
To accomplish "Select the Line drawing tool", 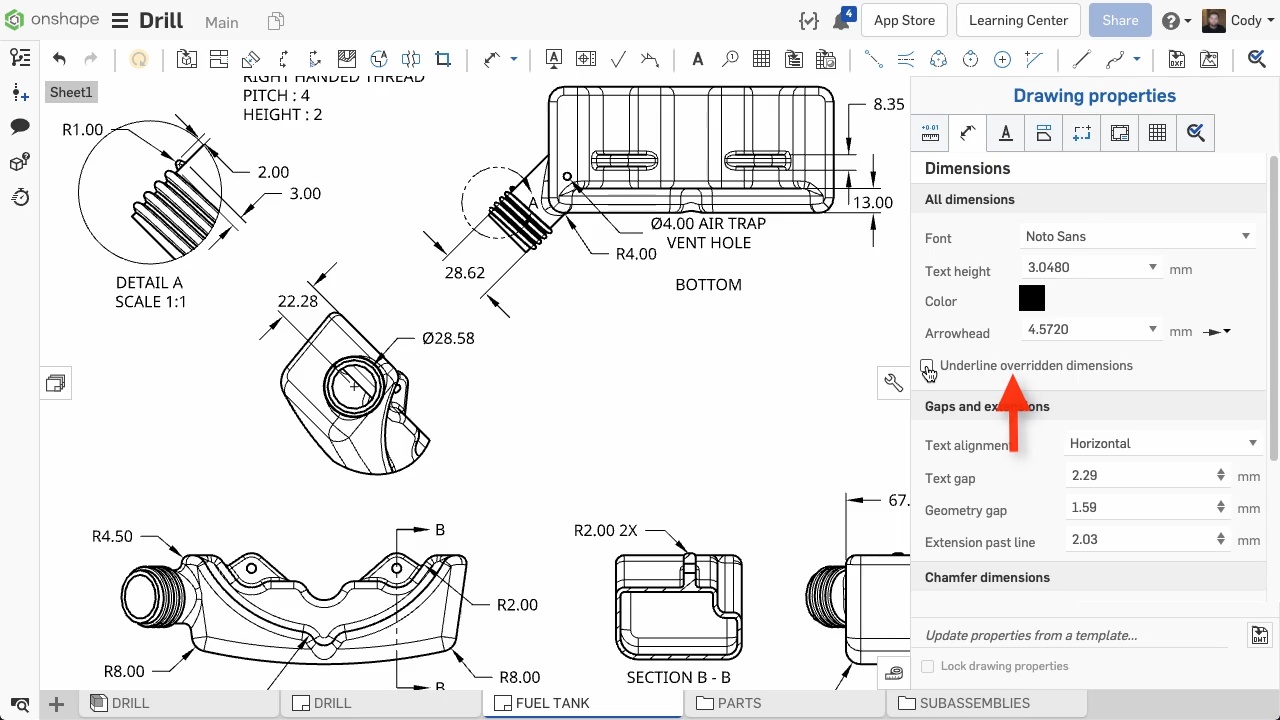I will click(x=1081, y=59).
